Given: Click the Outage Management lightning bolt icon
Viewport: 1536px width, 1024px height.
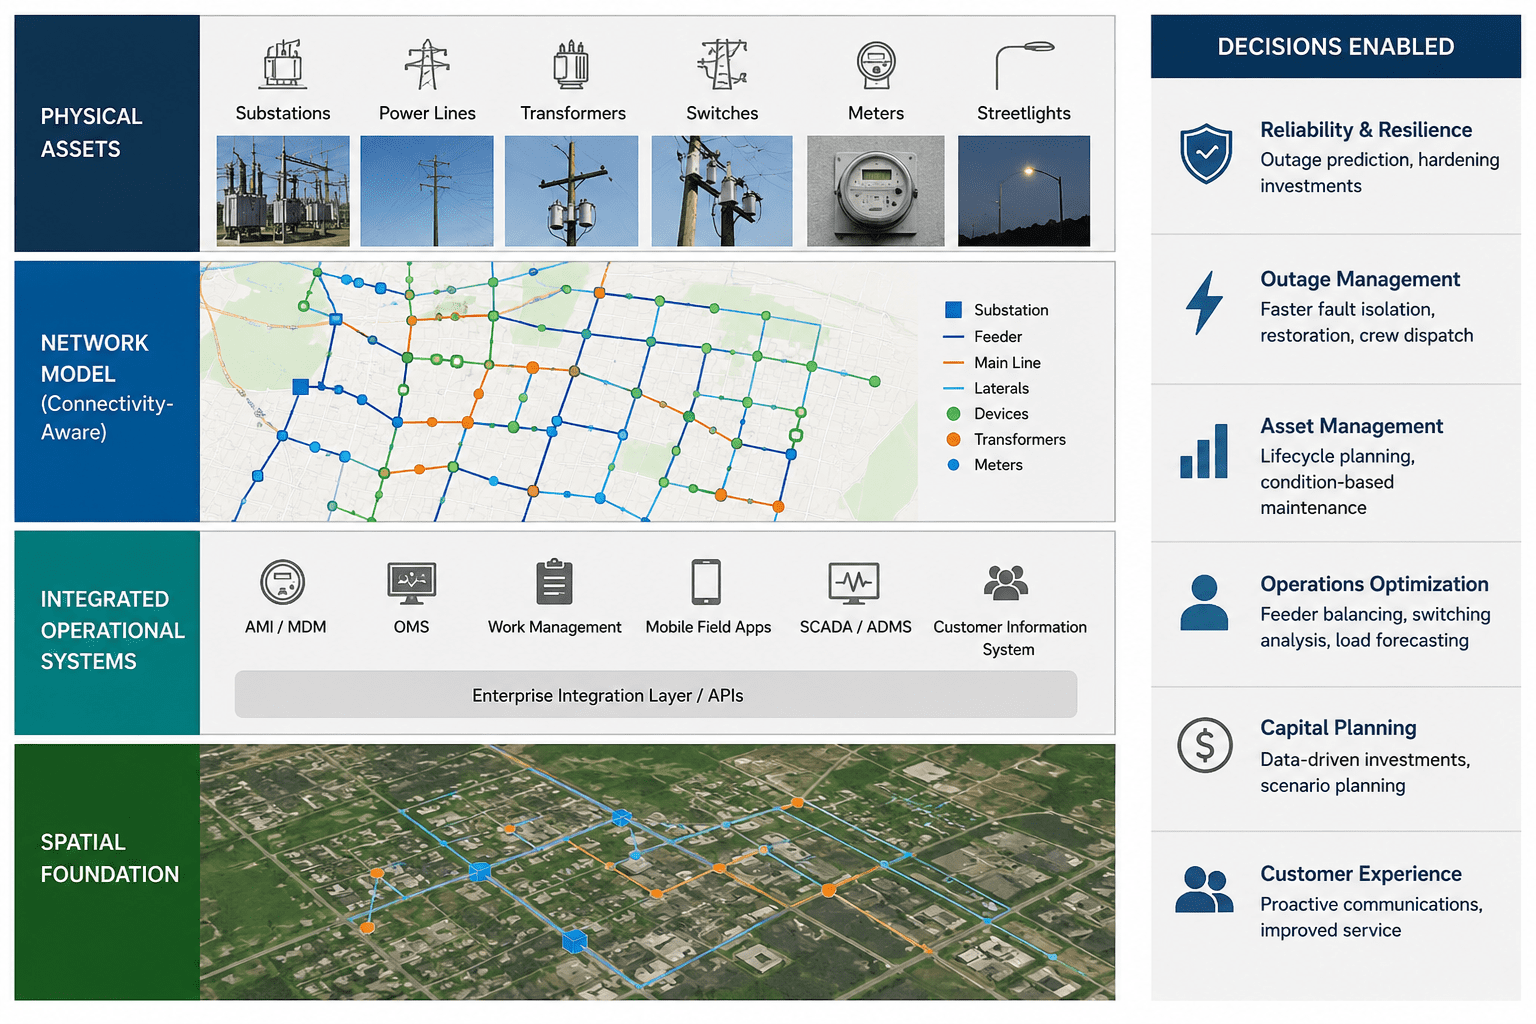Looking at the screenshot, I should click(x=1204, y=302).
